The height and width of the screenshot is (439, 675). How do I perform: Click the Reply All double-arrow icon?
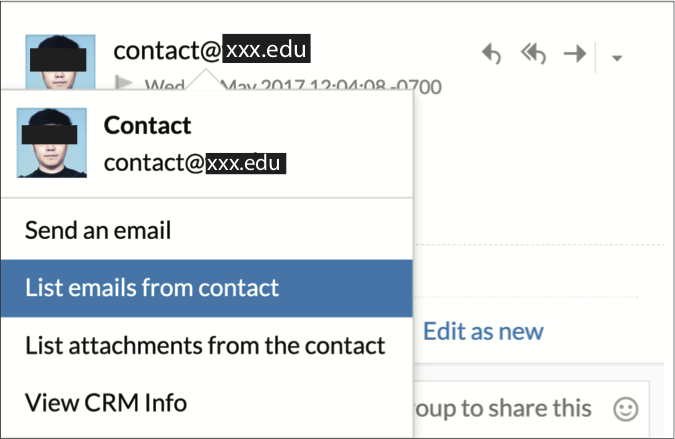(533, 54)
